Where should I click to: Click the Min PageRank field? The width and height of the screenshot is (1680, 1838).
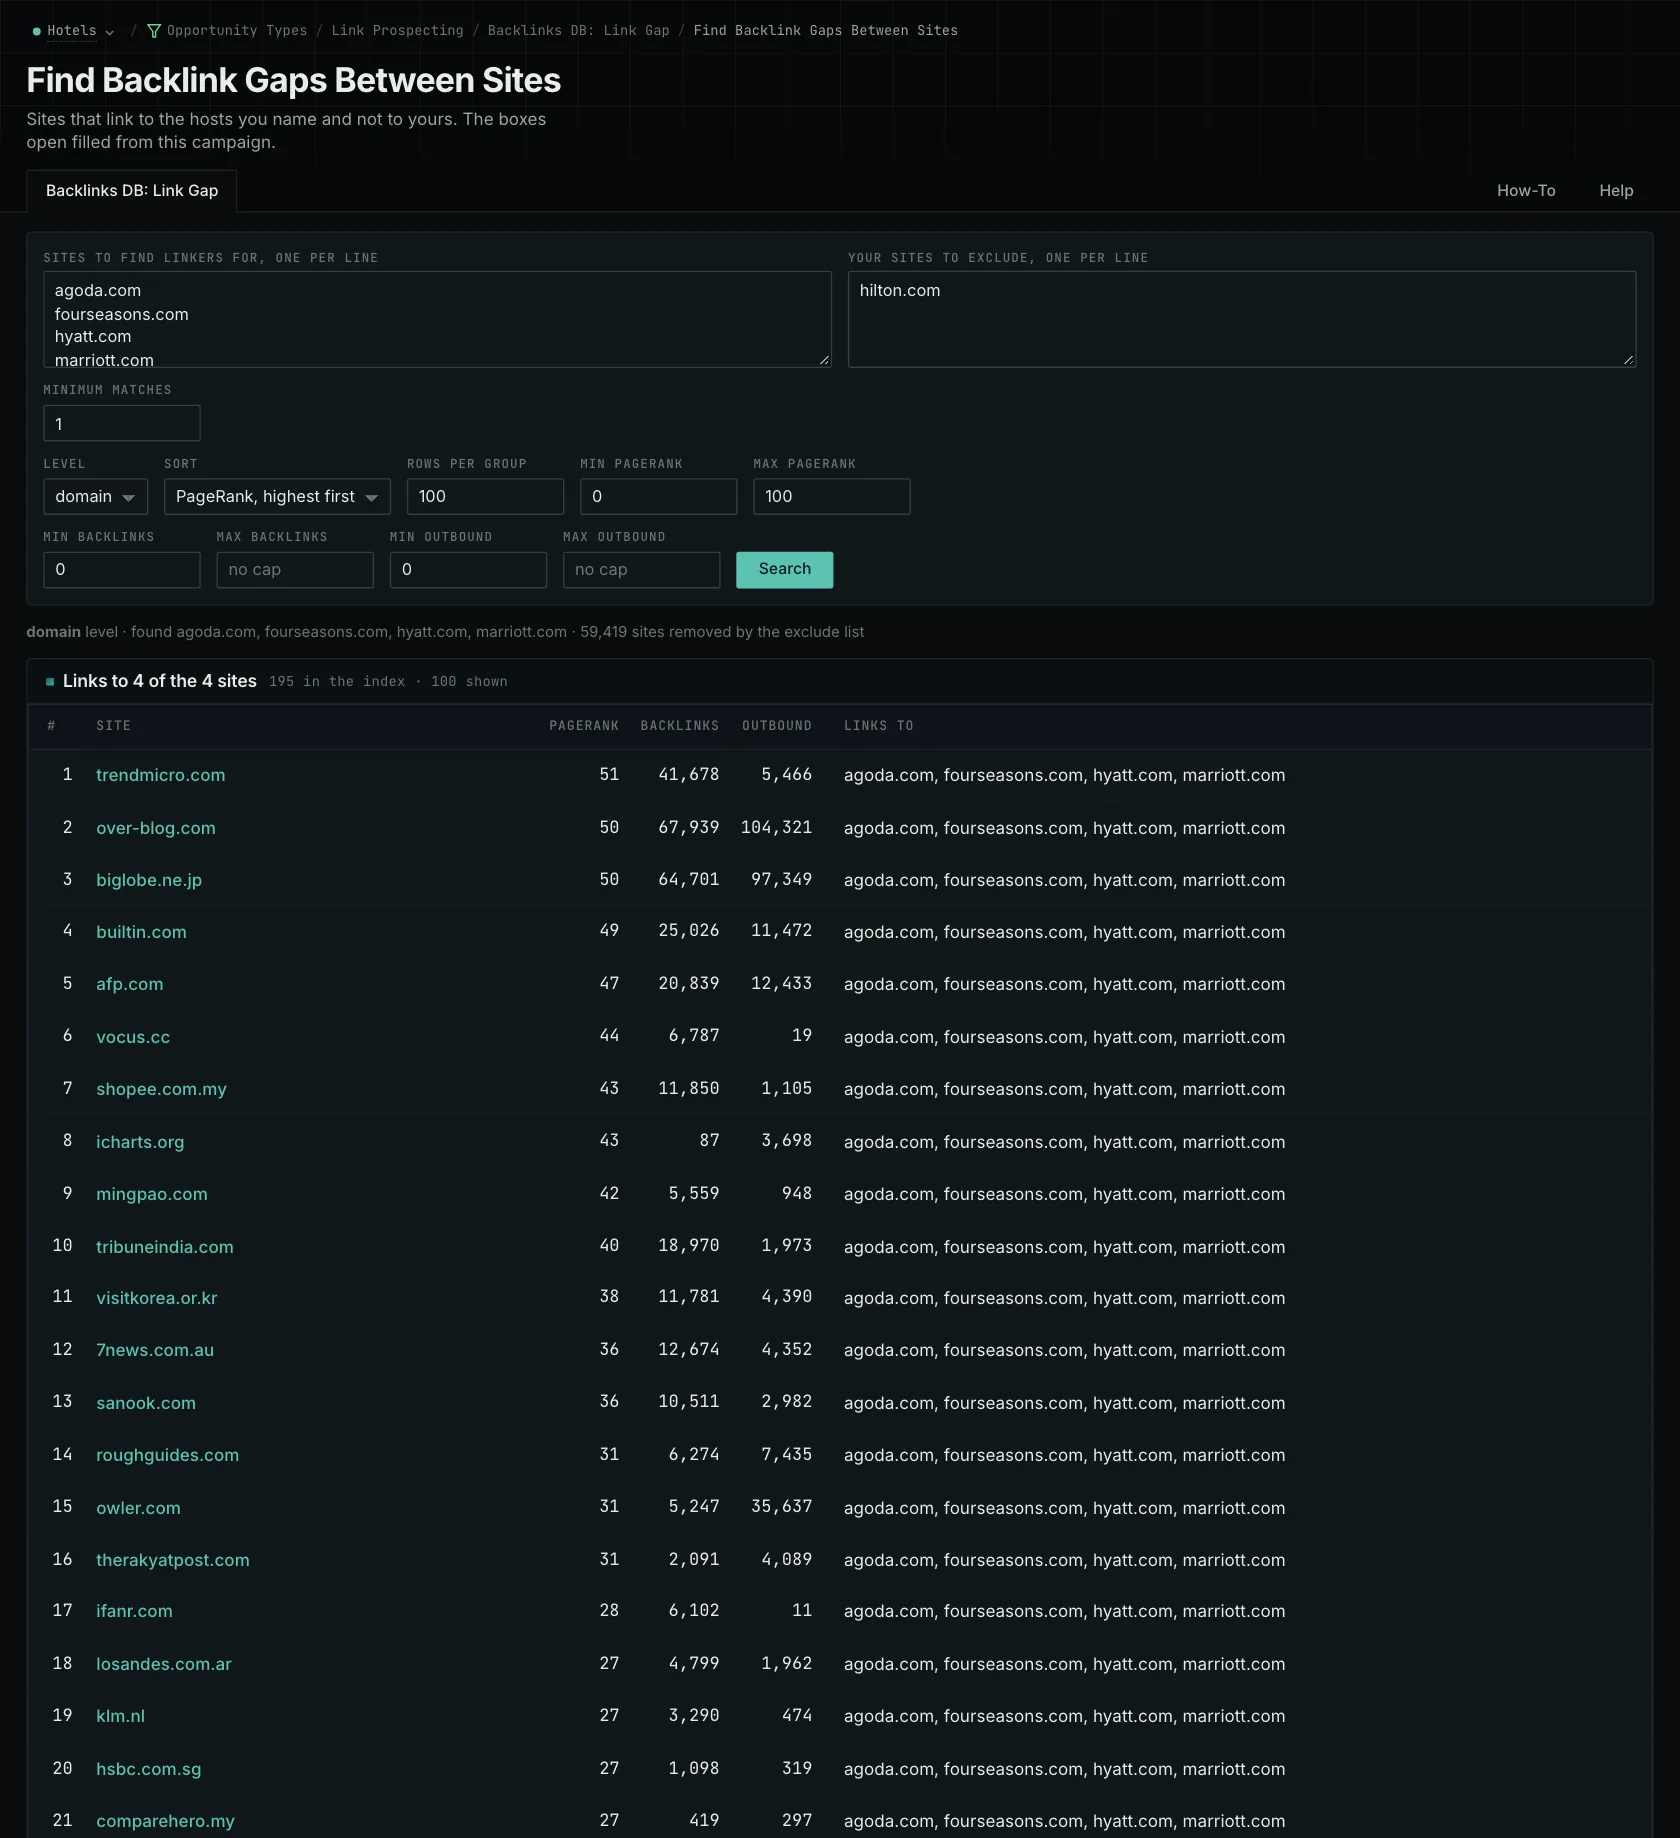click(658, 497)
